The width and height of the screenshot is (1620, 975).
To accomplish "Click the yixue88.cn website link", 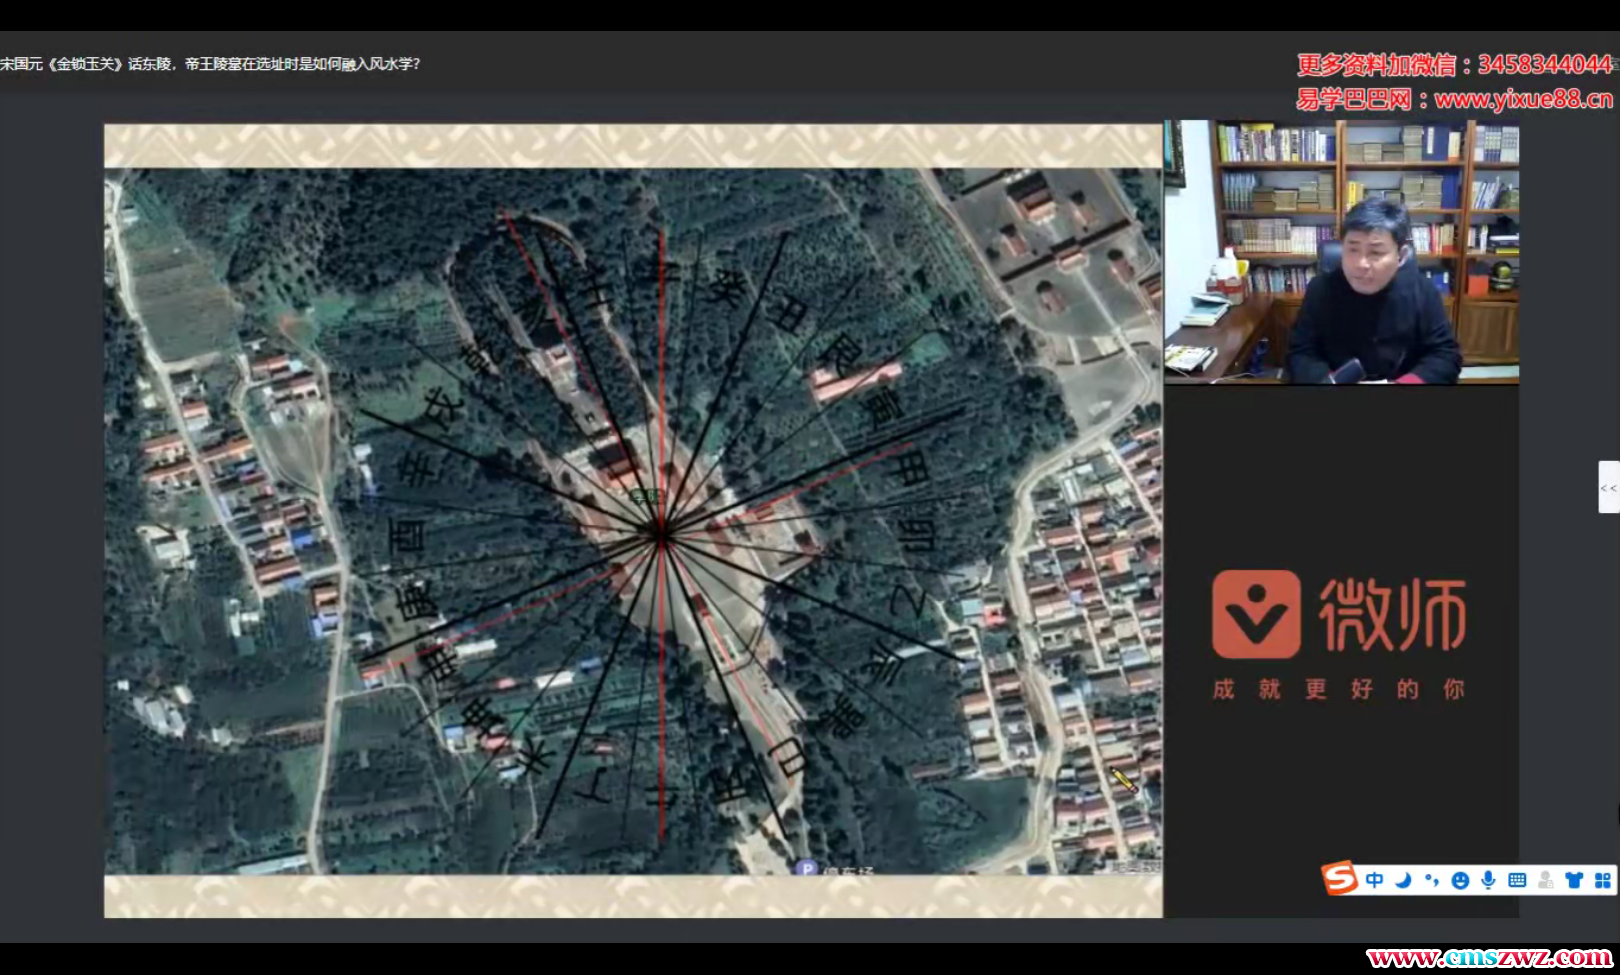I will (x=1522, y=99).
